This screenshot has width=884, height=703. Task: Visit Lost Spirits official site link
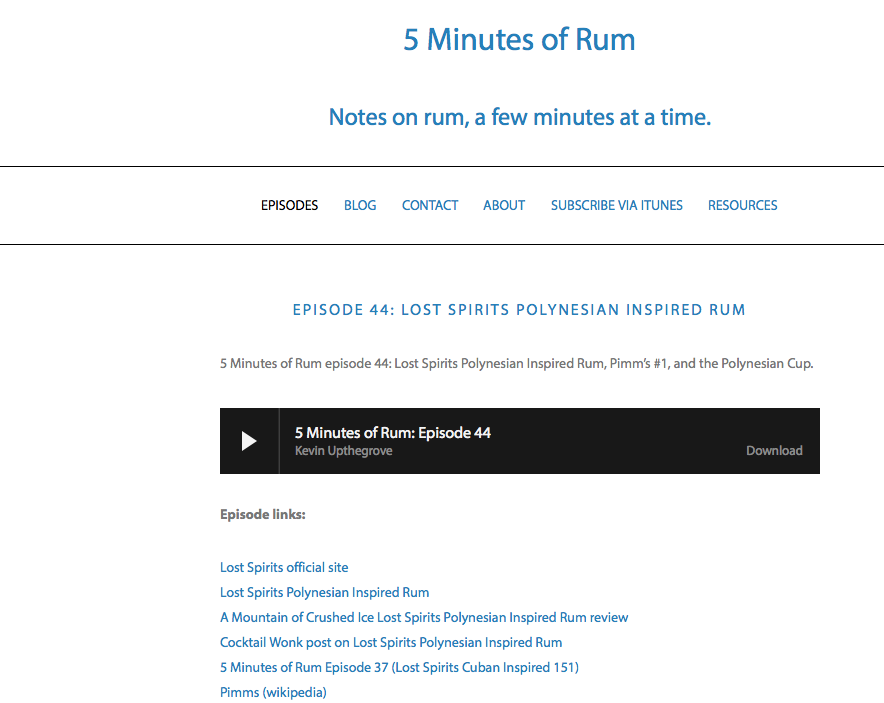point(284,567)
